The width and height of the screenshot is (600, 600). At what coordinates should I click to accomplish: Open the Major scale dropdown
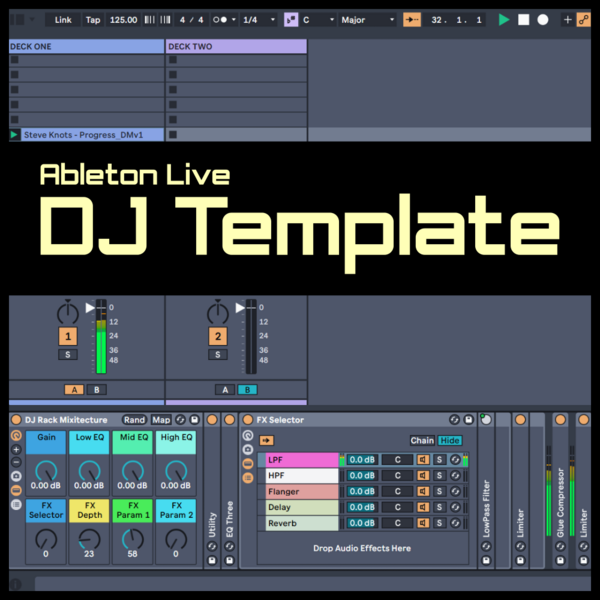click(367, 20)
